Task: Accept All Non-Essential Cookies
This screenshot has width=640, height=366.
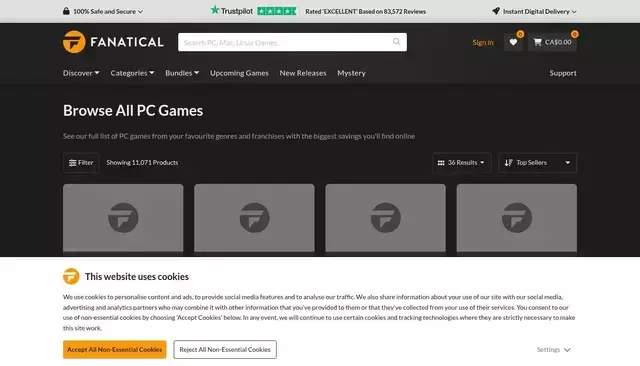Action: click(x=115, y=350)
